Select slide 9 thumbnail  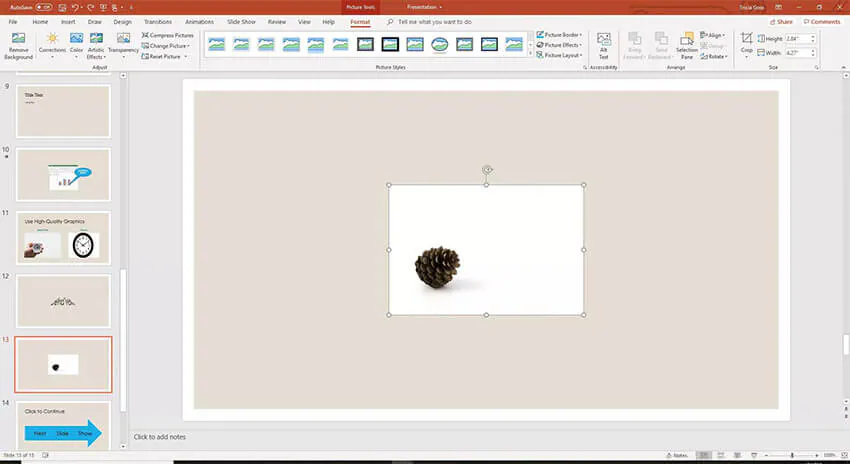pos(63,111)
